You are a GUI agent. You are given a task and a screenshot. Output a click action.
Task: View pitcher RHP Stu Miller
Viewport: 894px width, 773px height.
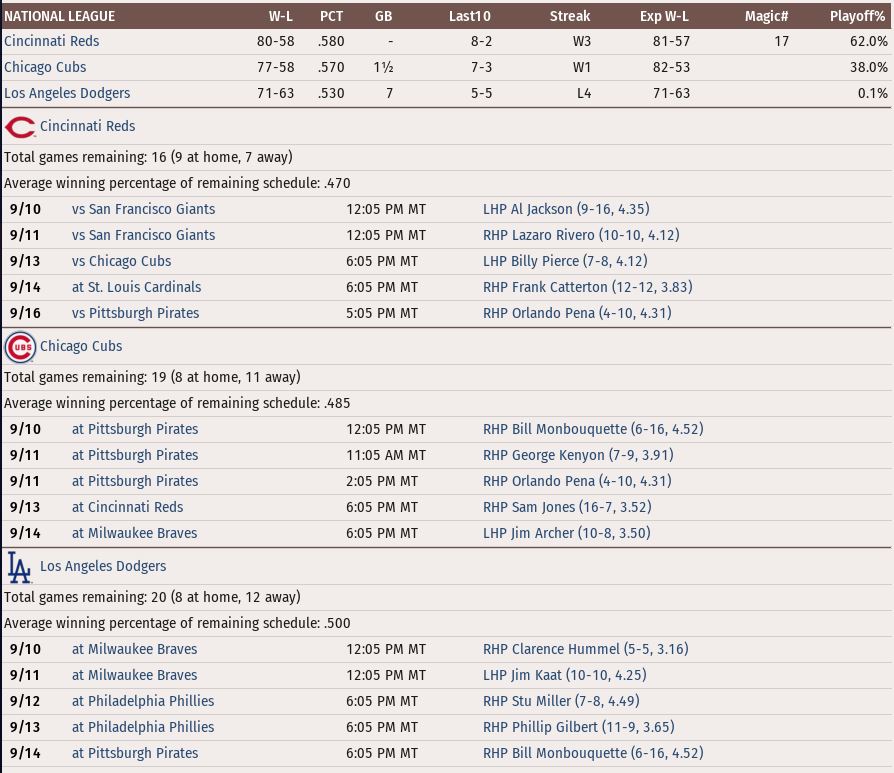561,701
